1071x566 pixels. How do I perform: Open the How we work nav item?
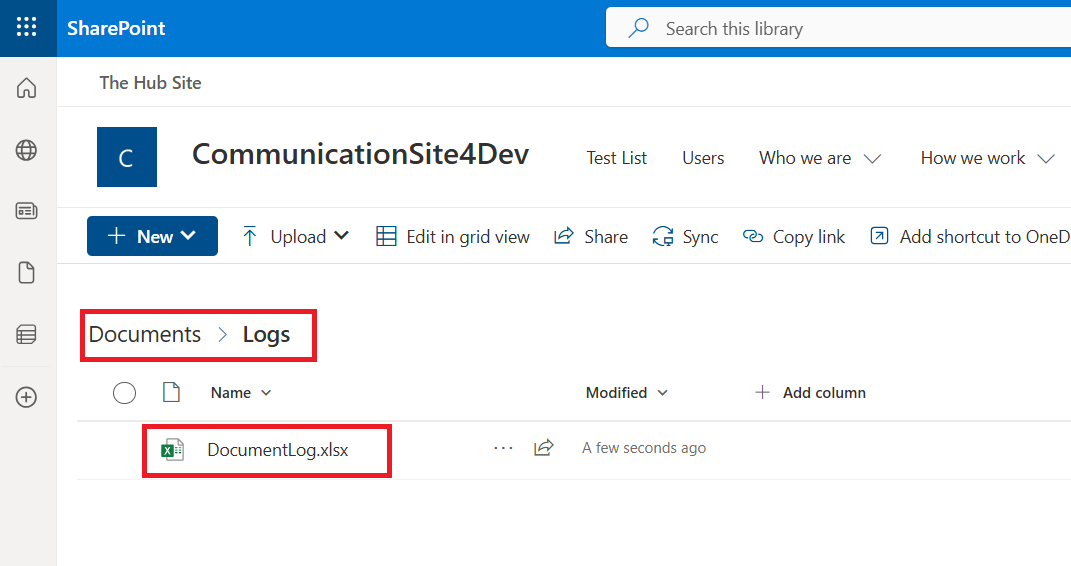973,158
